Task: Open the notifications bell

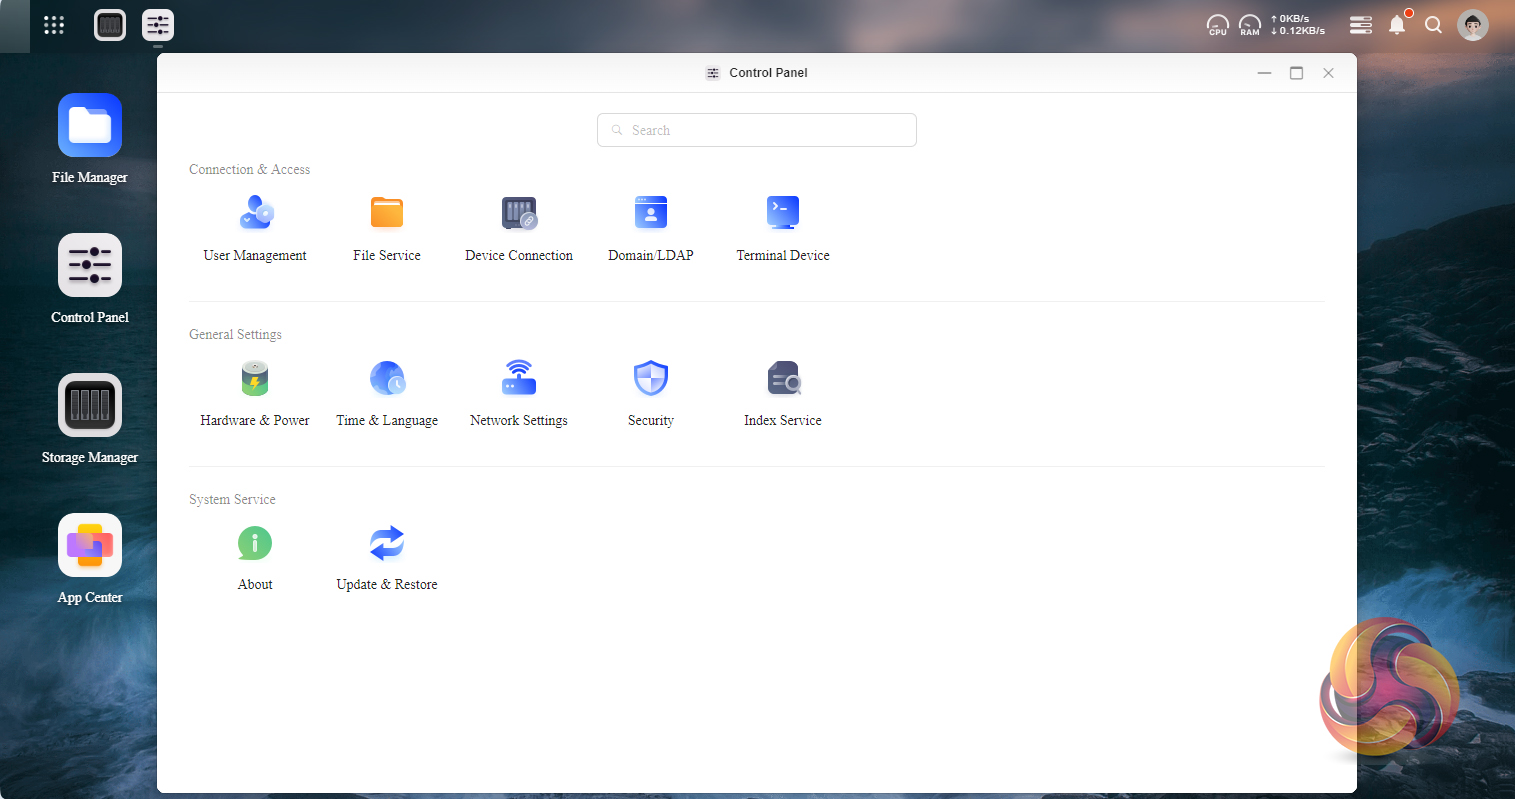Action: click(x=1397, y=25)
